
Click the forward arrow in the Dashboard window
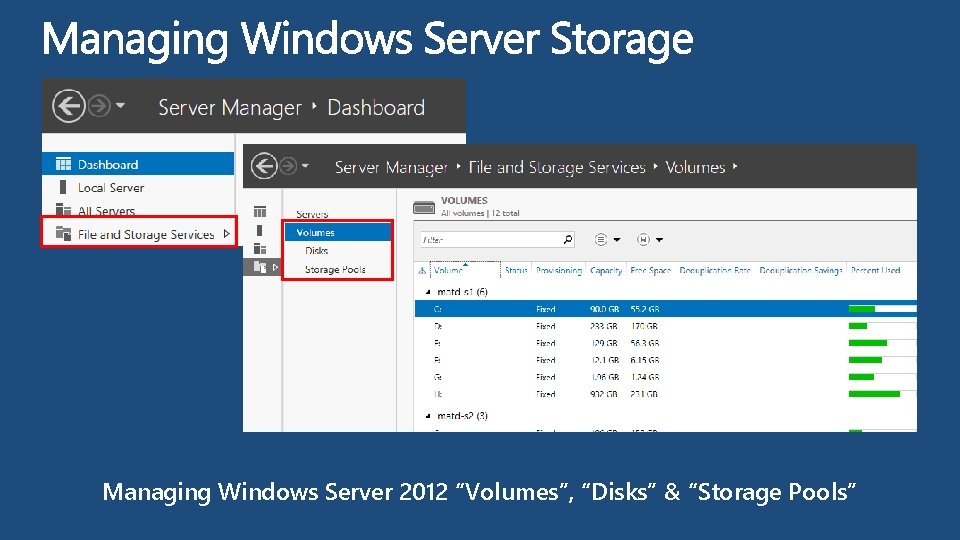pyautogui.click(x=99, y=106)
